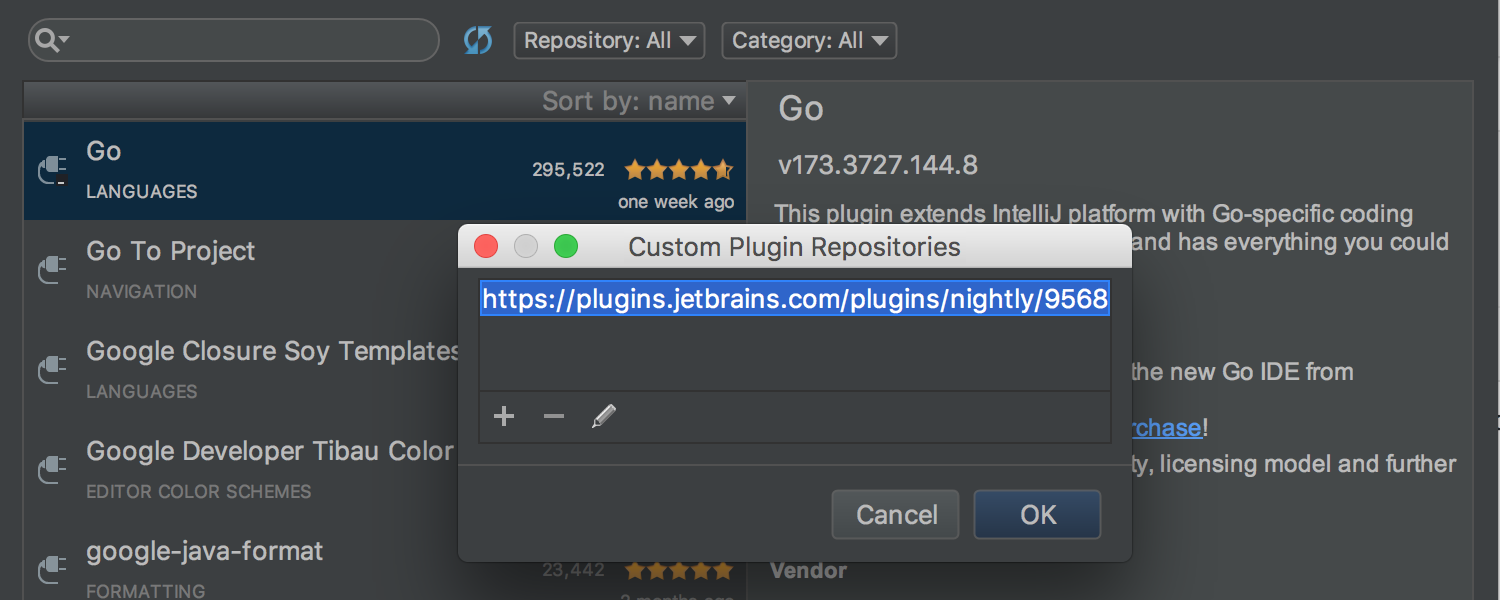1500x600 pixels.
Task: Click the plug icon beside Google Closure Soy Templates
Action: [52, 370]
